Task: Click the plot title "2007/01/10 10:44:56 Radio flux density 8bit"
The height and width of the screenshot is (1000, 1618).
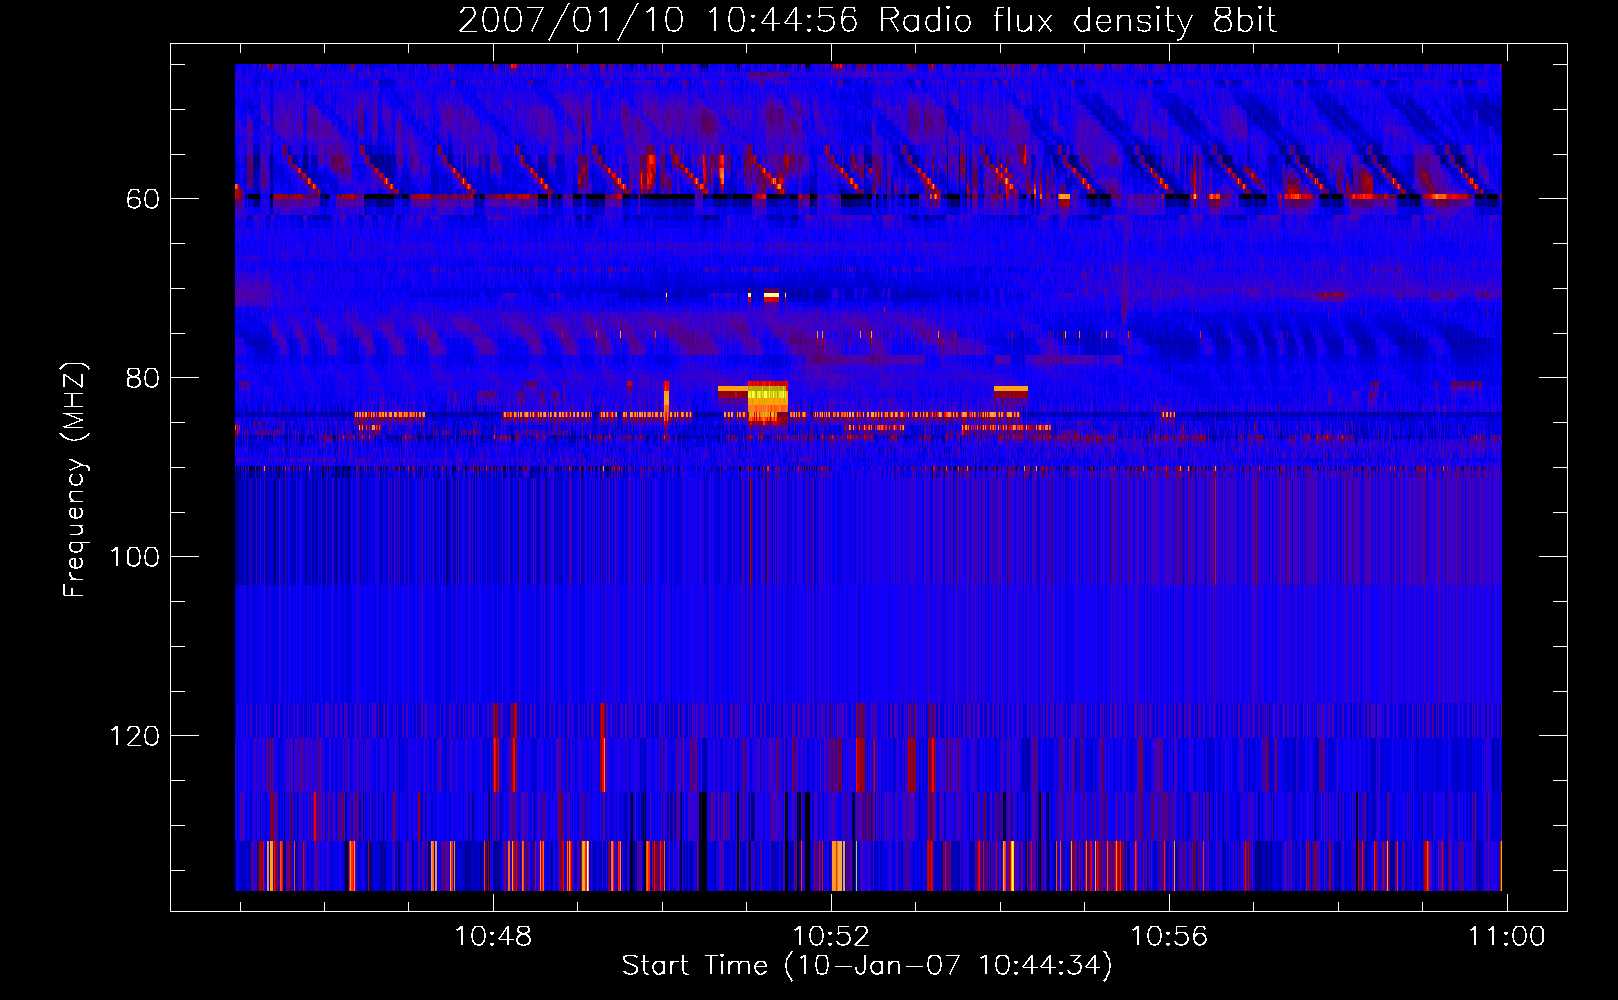Action: click(867, 20)
